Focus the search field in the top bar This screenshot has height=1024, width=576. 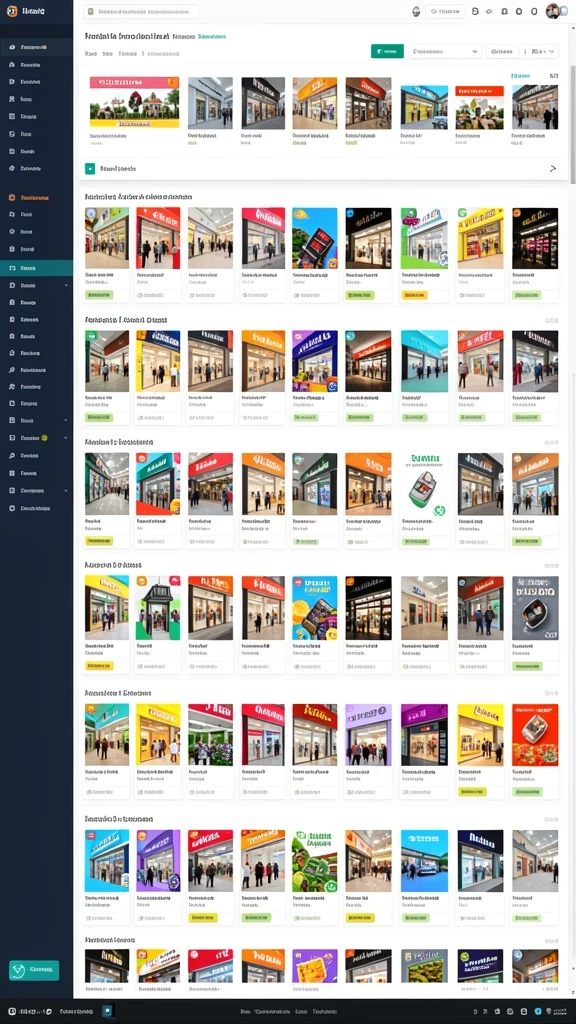coord(141,12)
